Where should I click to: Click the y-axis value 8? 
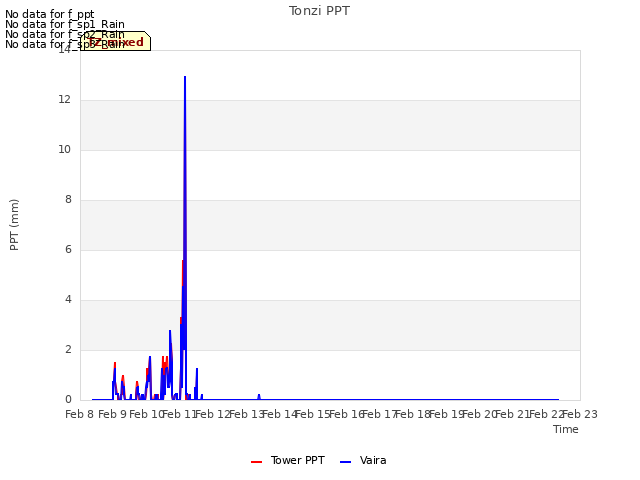[68, 200]
